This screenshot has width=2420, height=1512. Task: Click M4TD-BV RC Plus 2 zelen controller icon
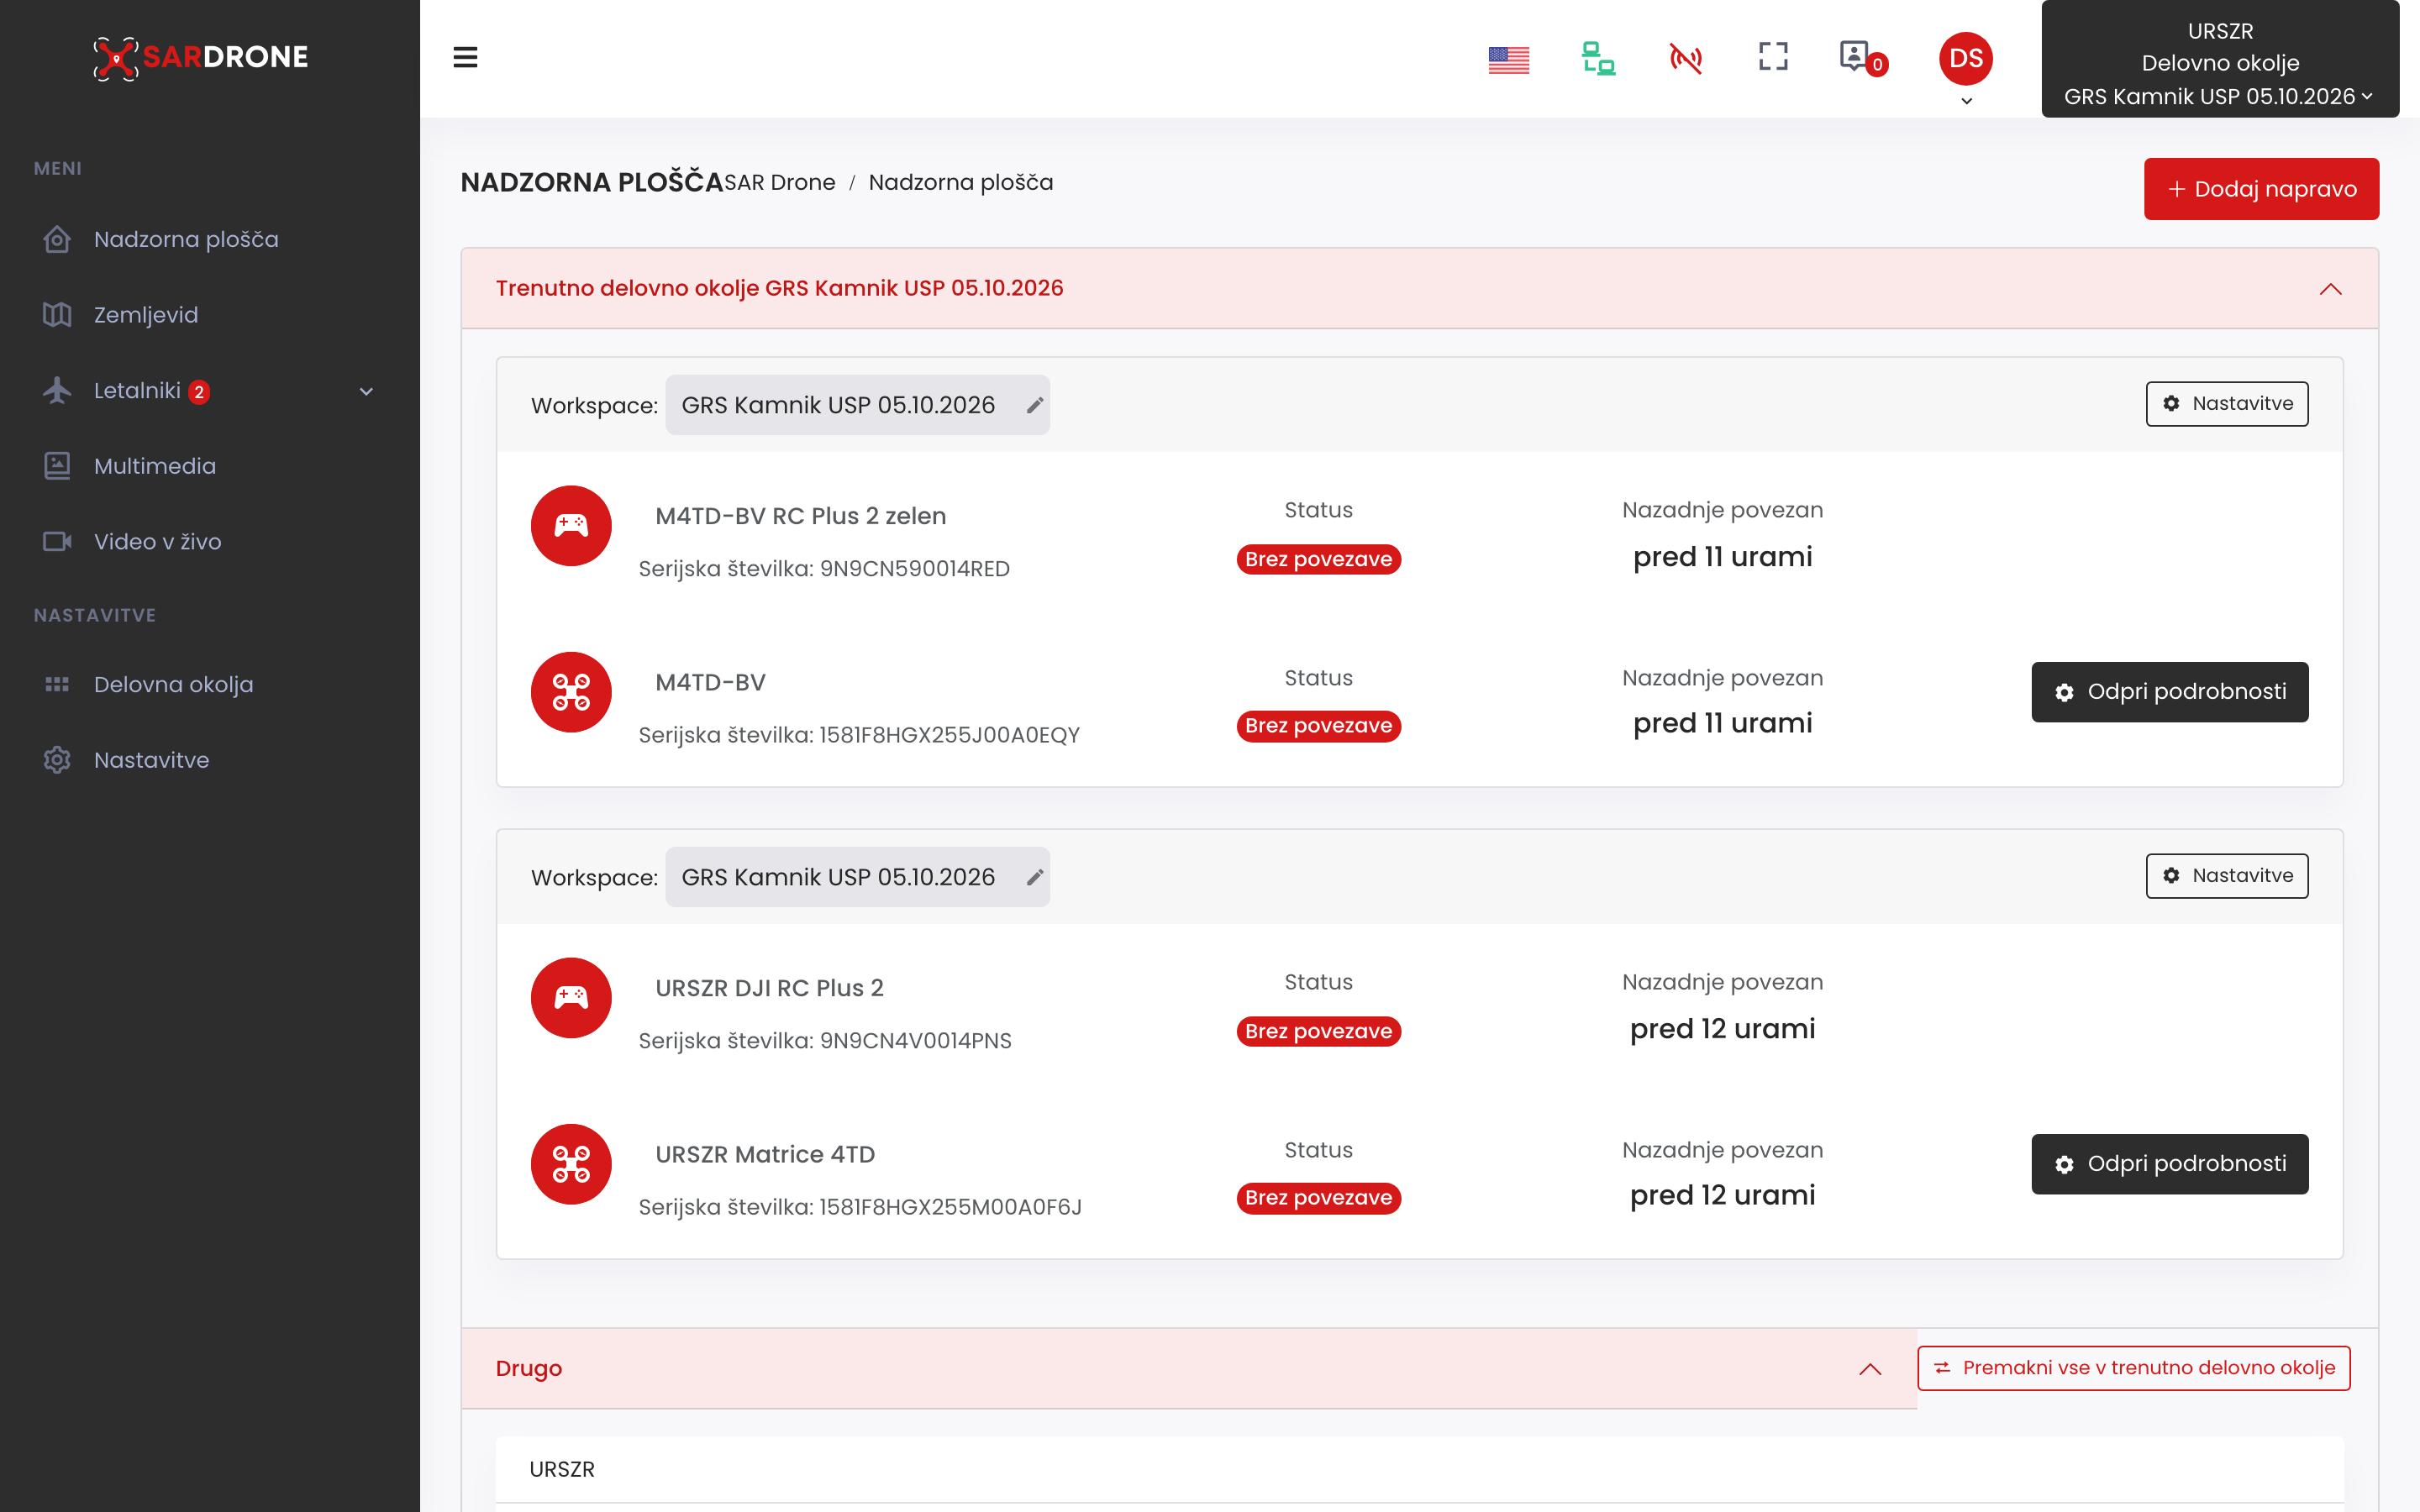(571, 526)
